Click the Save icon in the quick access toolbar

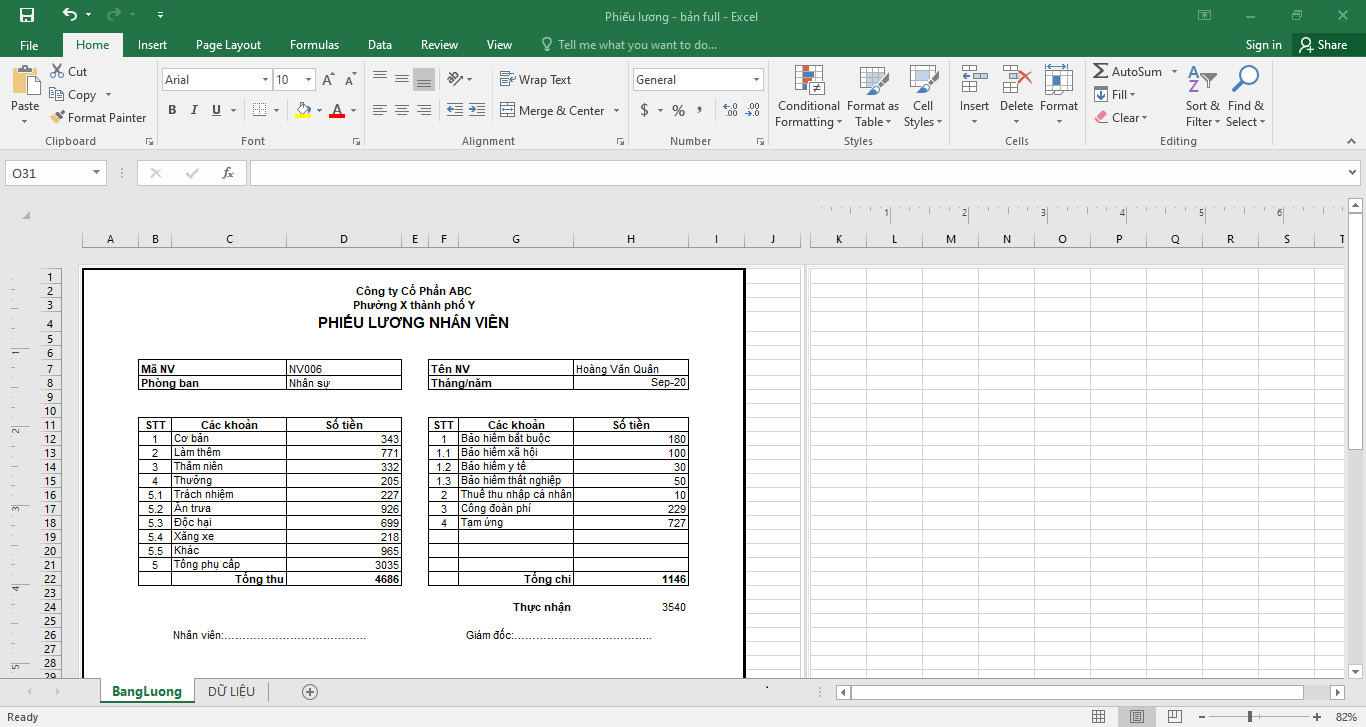tap(27, 15)
